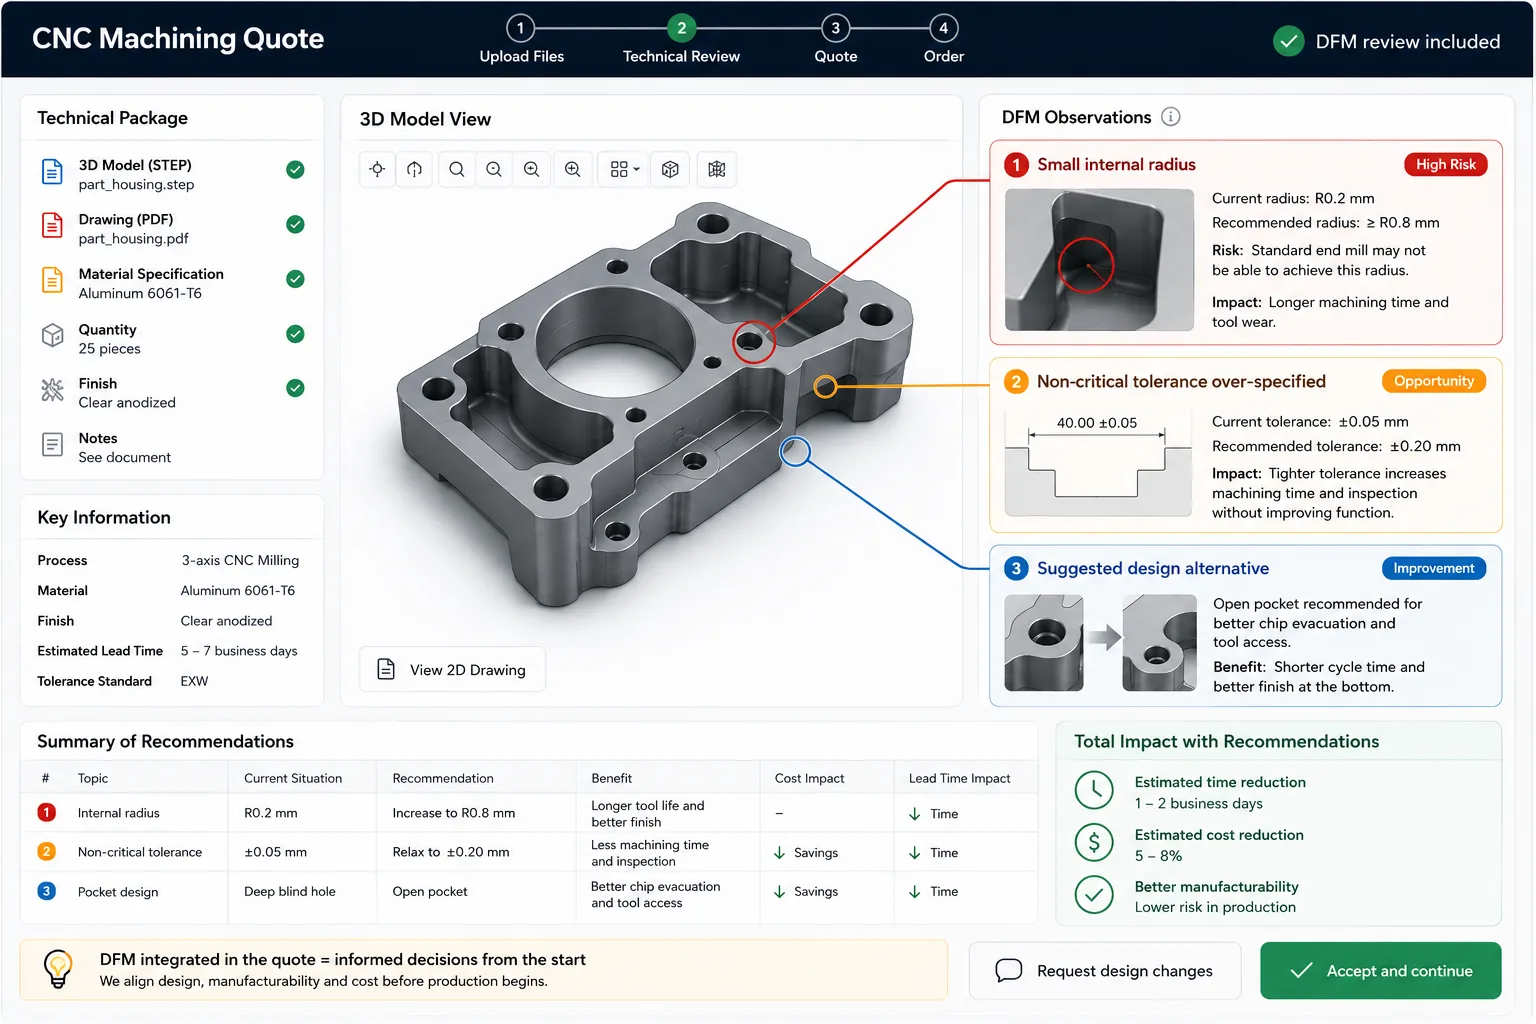This screenshot has height=1024, width=1536.
Task: Click the orange number 2 badge in the summary table
Action: pos(47,851)
